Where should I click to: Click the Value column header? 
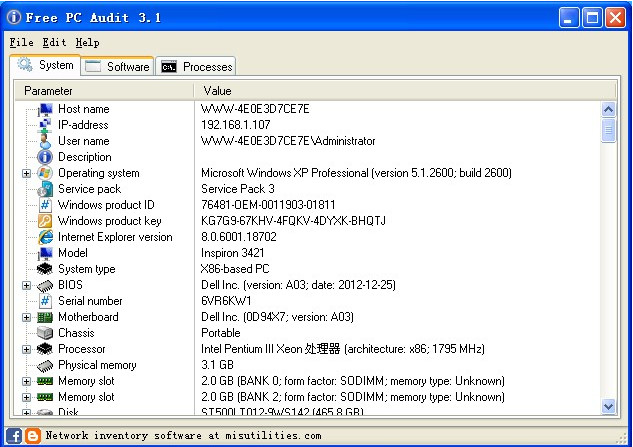coord(405,91)
